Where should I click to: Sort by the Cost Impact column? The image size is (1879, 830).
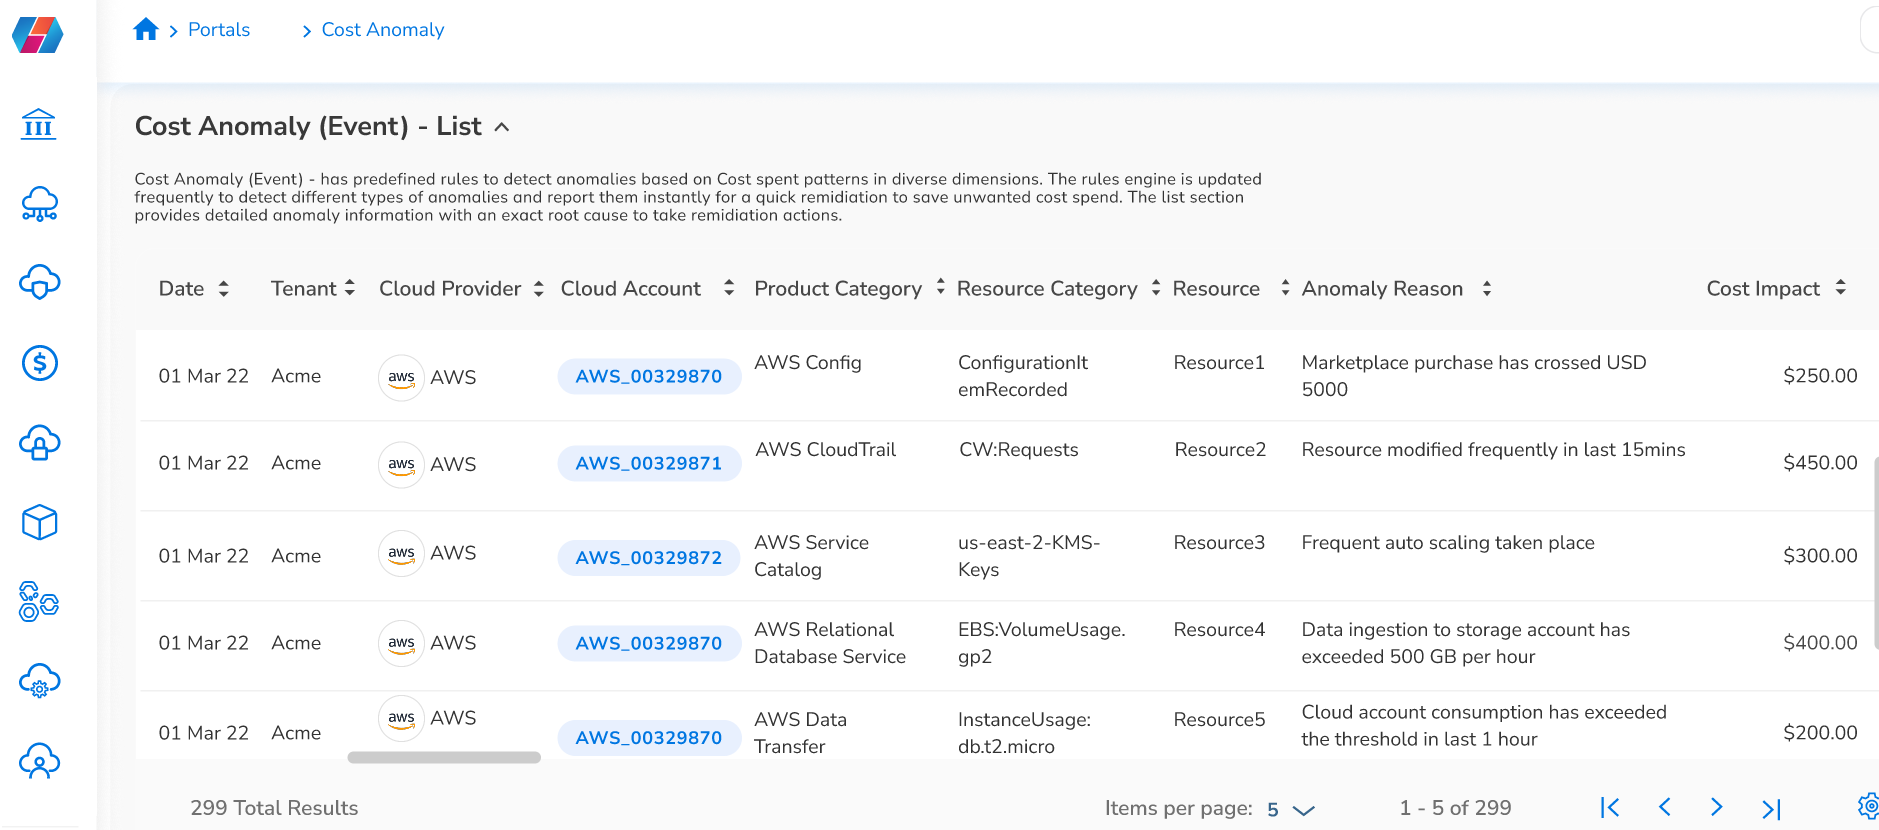click(x=1840, y=288)
